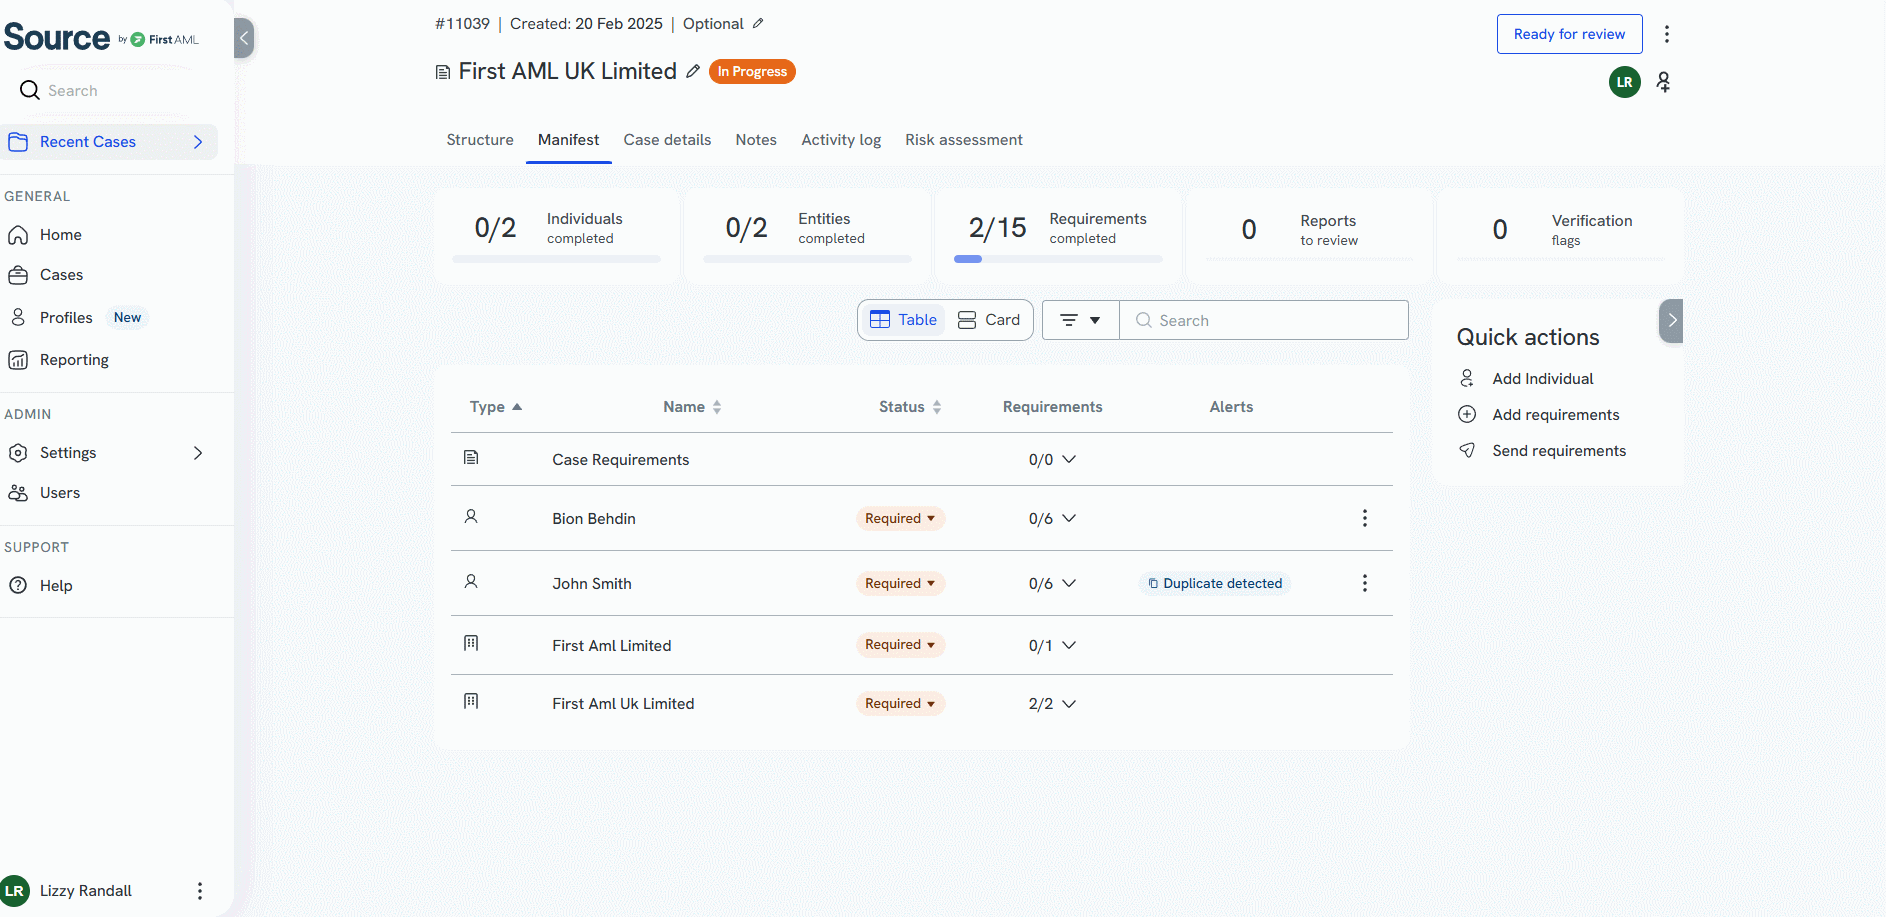
Task: Expand First Aml Uk Limited requirements 2/2
Action: pyautogui.click(x=1069, y=704)
